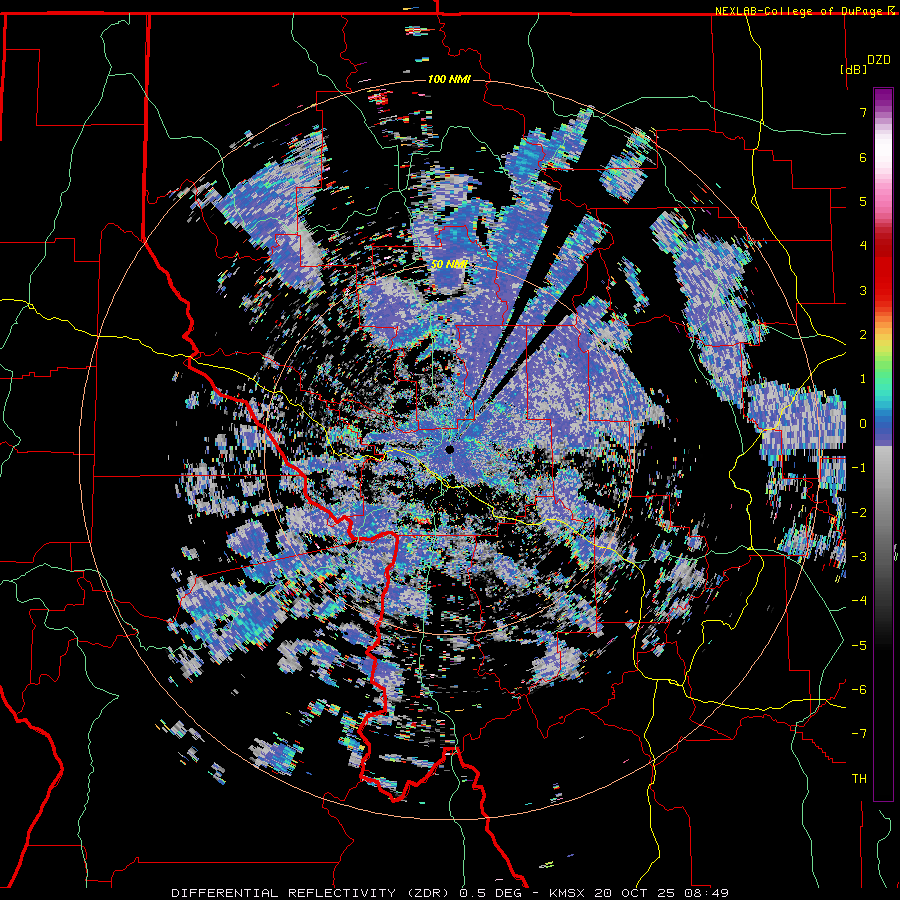Click the -2 value on color scale
Screen dimensions: 900x900
click(859, 513)
